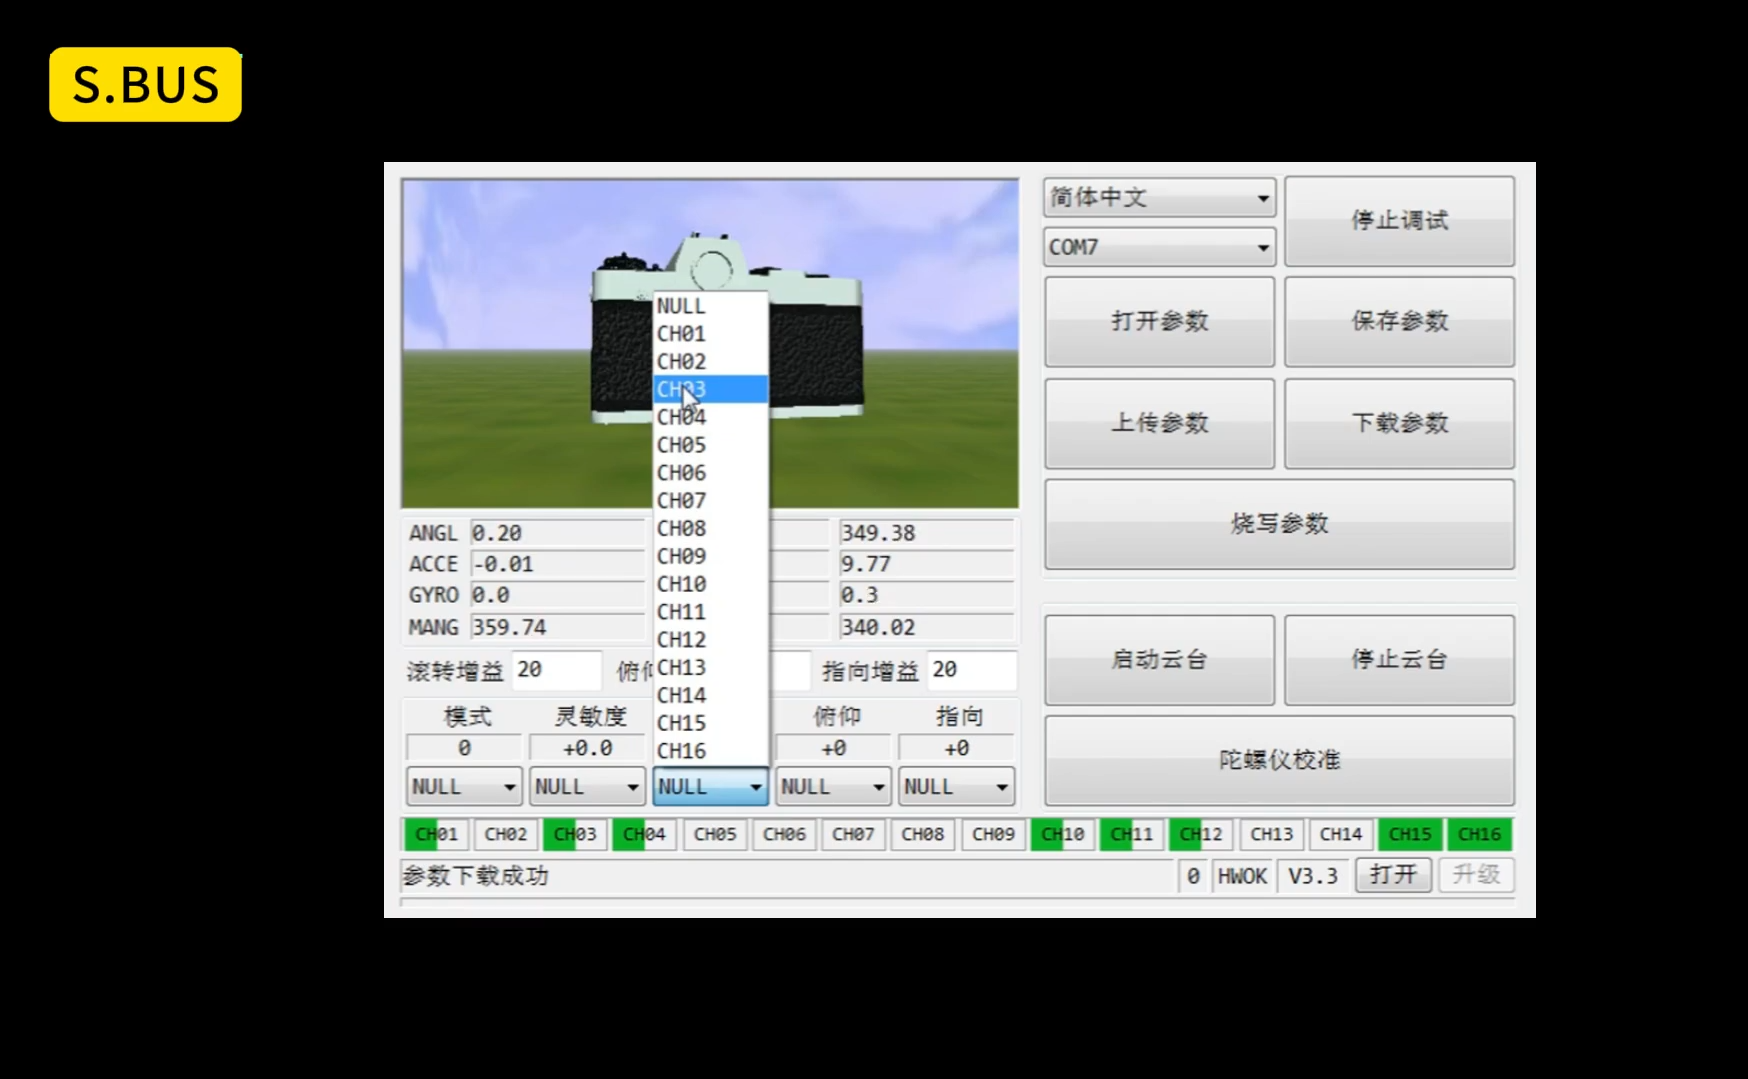Click the CH03 channel indicator
The image size is (1748, 1079).
point(575,834)
